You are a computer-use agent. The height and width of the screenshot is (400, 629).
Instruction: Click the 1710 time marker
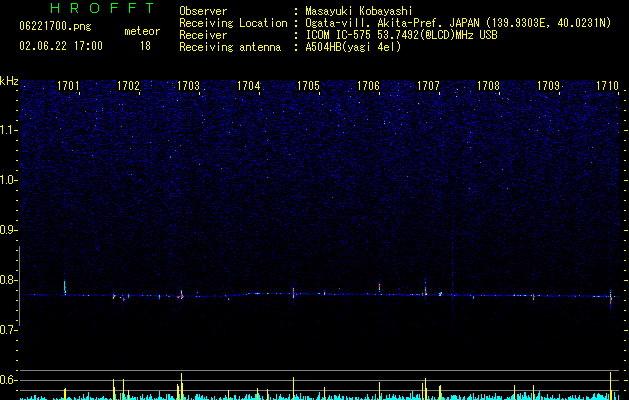(607, 86)
